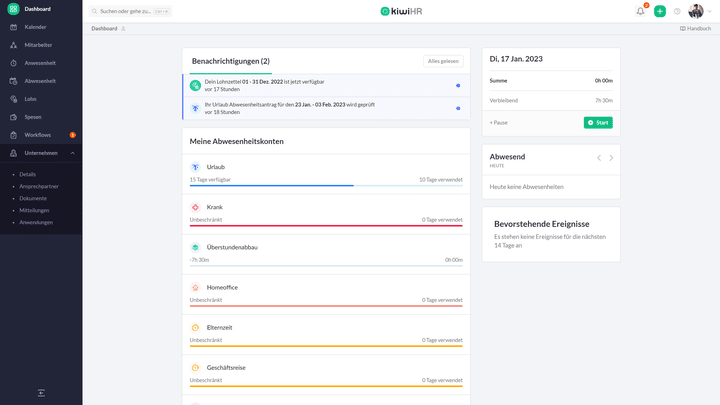Collapse the Unternehmen sidebar section

(x=72, y=153)
